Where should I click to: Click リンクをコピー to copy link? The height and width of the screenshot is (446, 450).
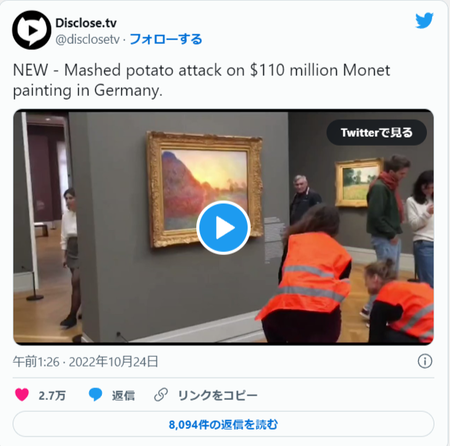coord(218,395)
